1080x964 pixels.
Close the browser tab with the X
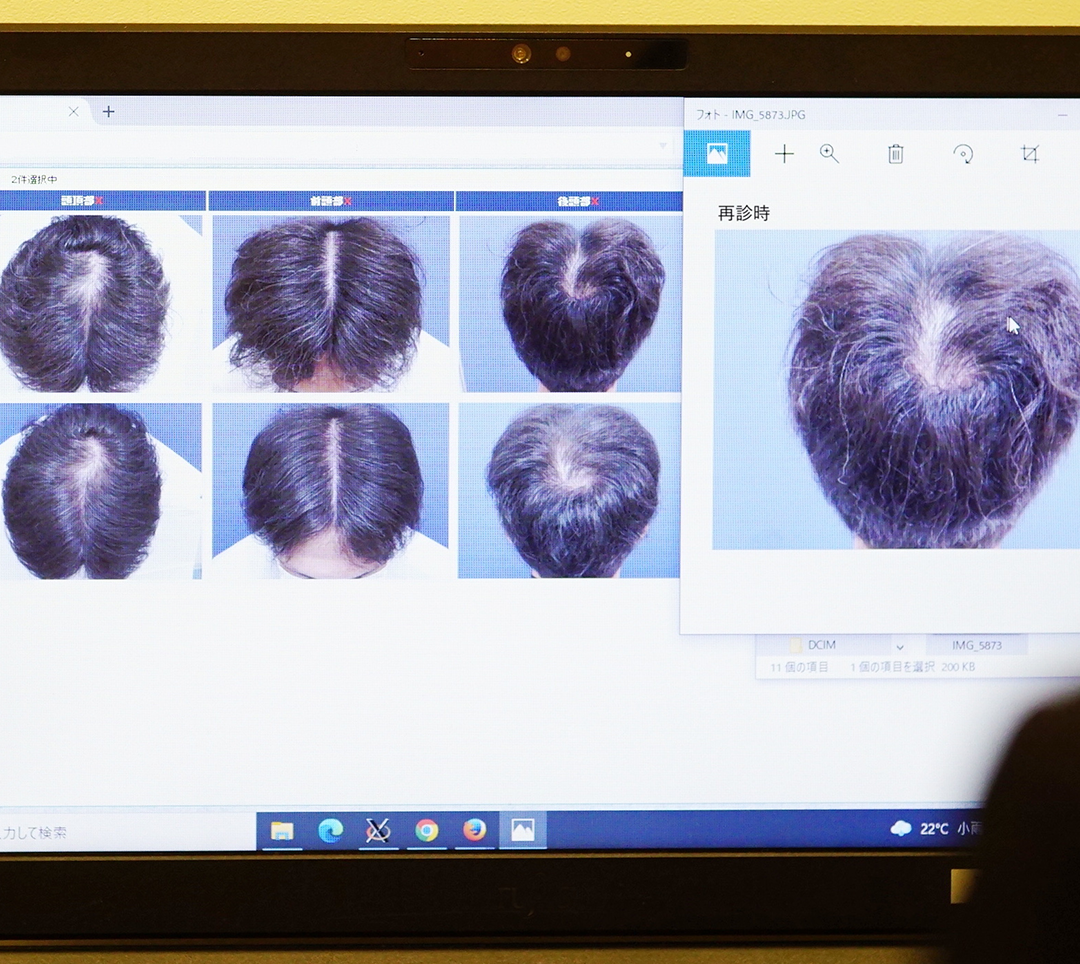[74, 112]
